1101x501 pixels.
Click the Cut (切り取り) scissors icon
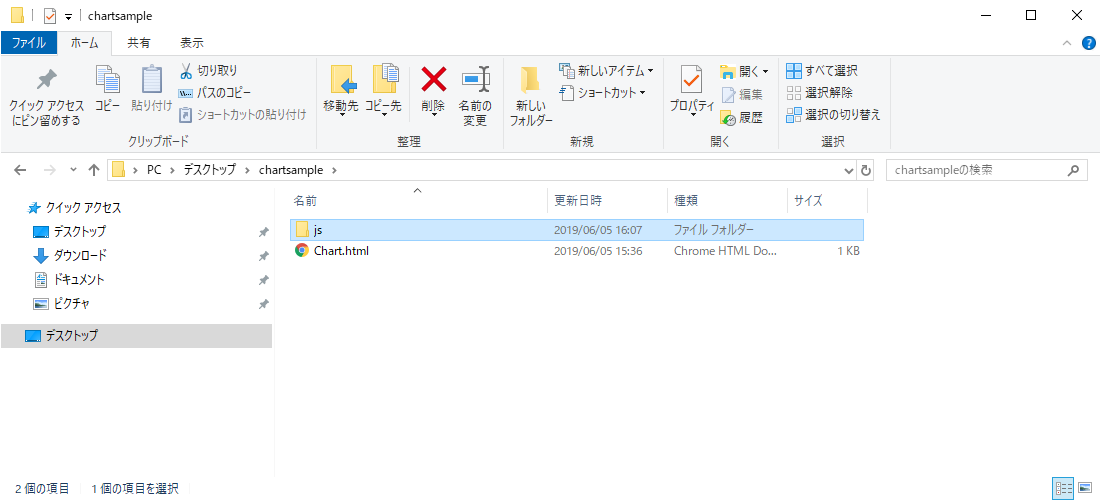point(186,71)
